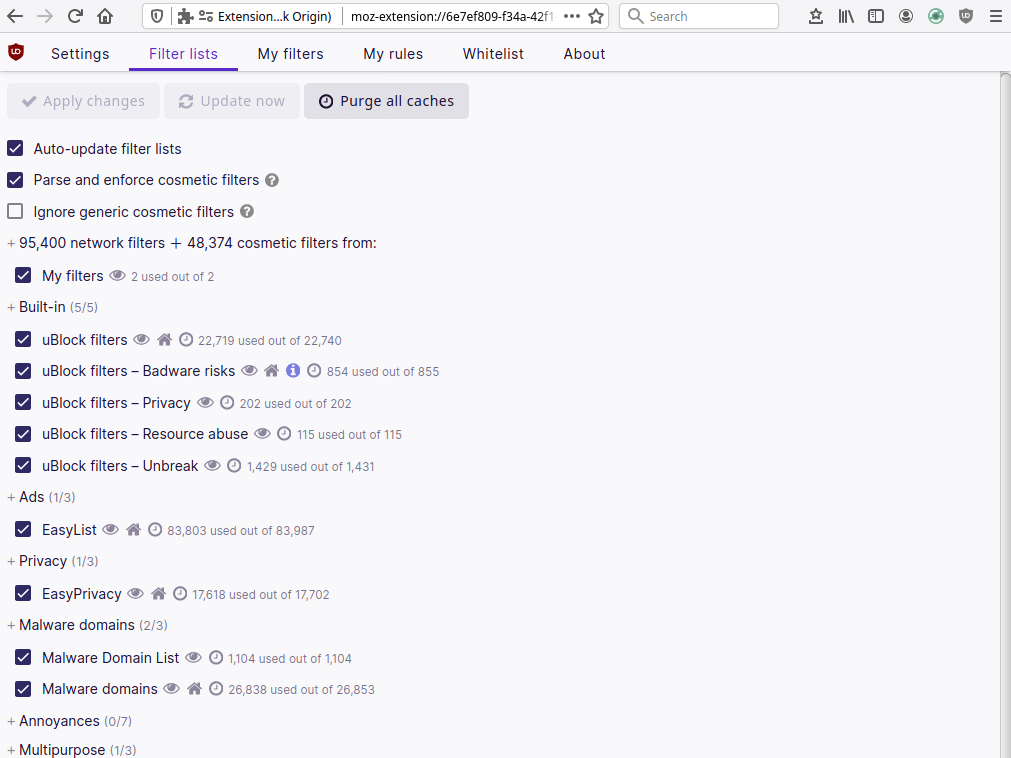
Task: Select the Filter lists tab
Action: (x=183, y=53)
